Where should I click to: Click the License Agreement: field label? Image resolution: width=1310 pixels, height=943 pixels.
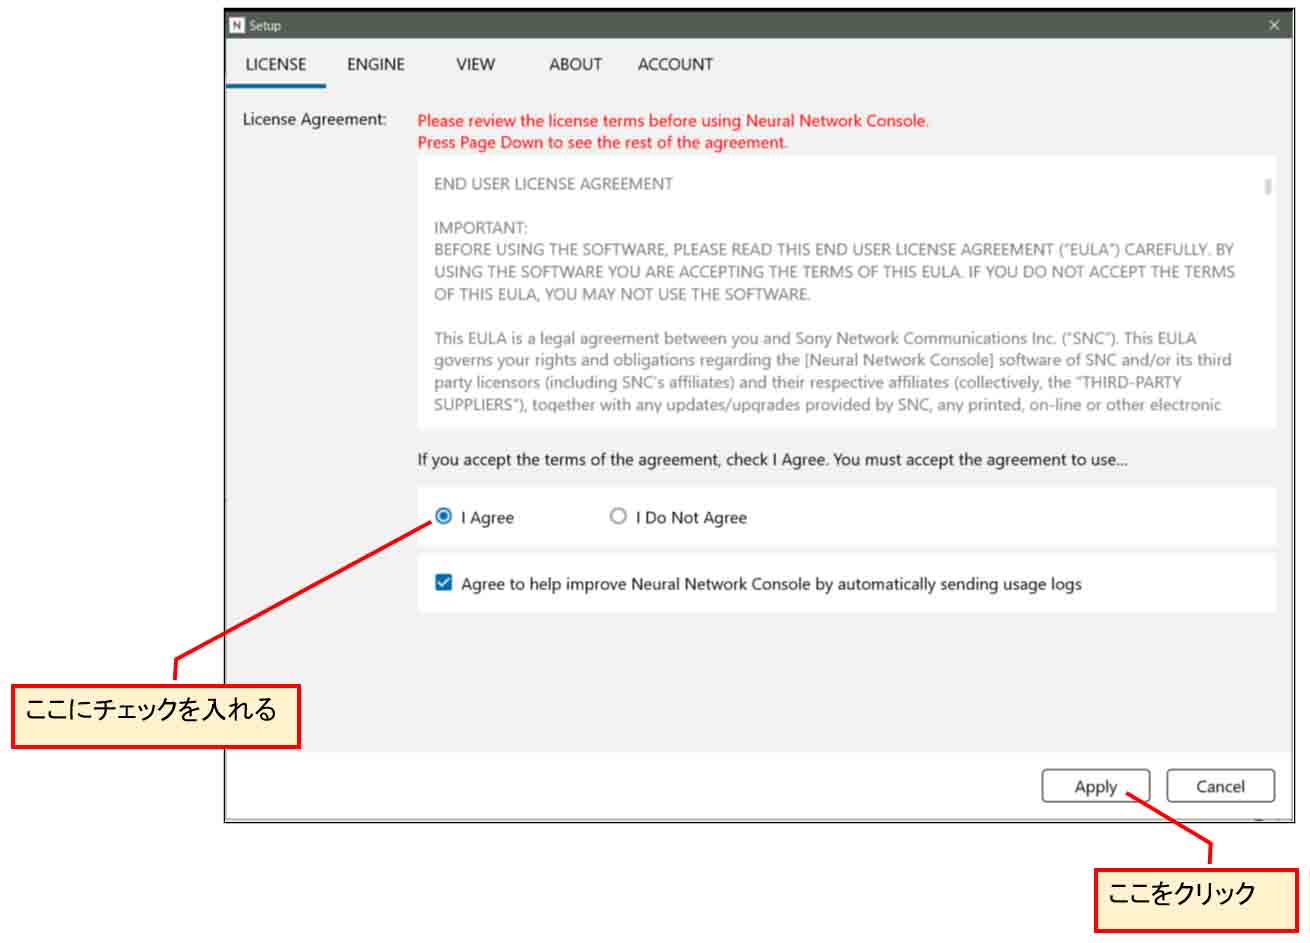(314, 120)
